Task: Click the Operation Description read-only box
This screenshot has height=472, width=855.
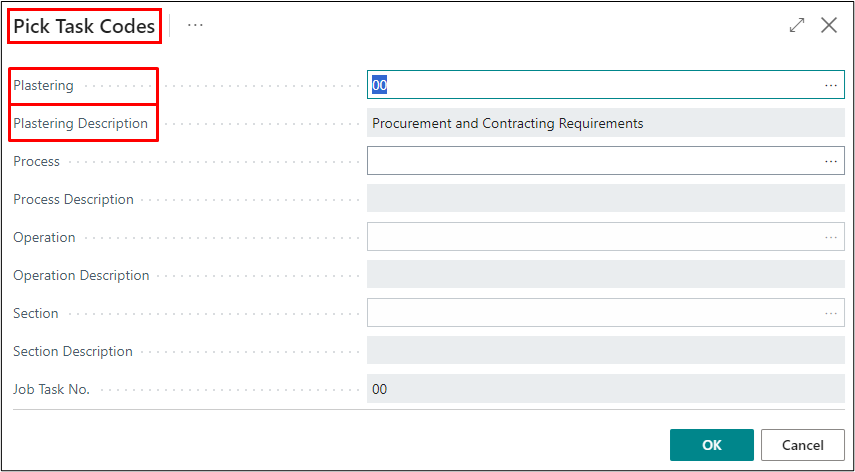Action: click(605, 275)
